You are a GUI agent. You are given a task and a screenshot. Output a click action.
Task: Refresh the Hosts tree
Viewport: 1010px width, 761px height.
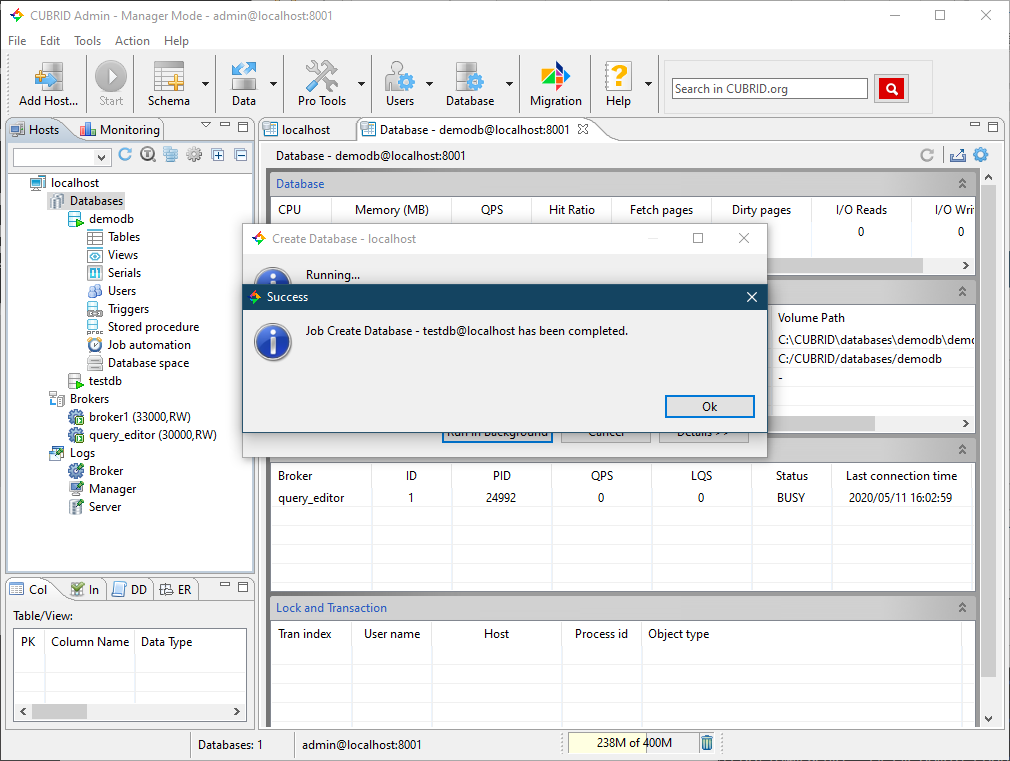[x=125, y=155]
